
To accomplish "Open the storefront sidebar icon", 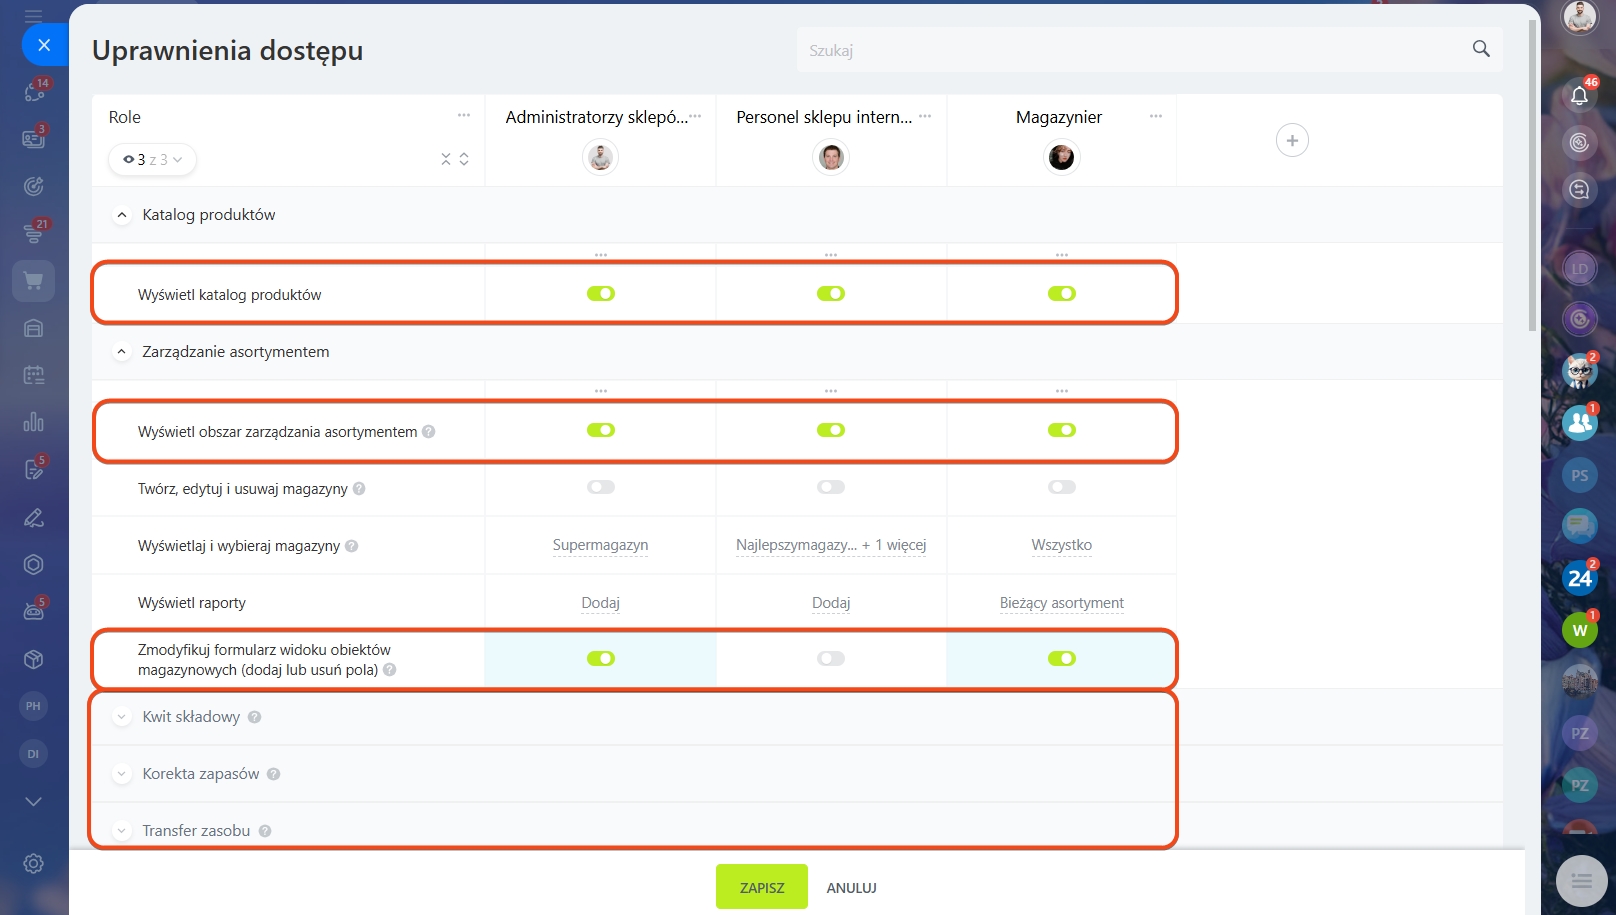I will click(34, 328).
